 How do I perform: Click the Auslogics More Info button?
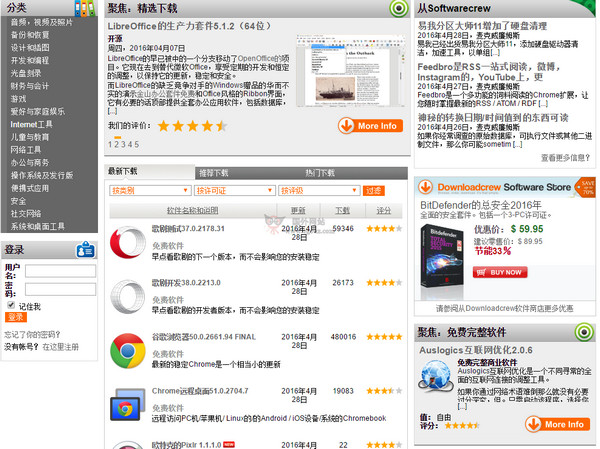coord(558,424)
